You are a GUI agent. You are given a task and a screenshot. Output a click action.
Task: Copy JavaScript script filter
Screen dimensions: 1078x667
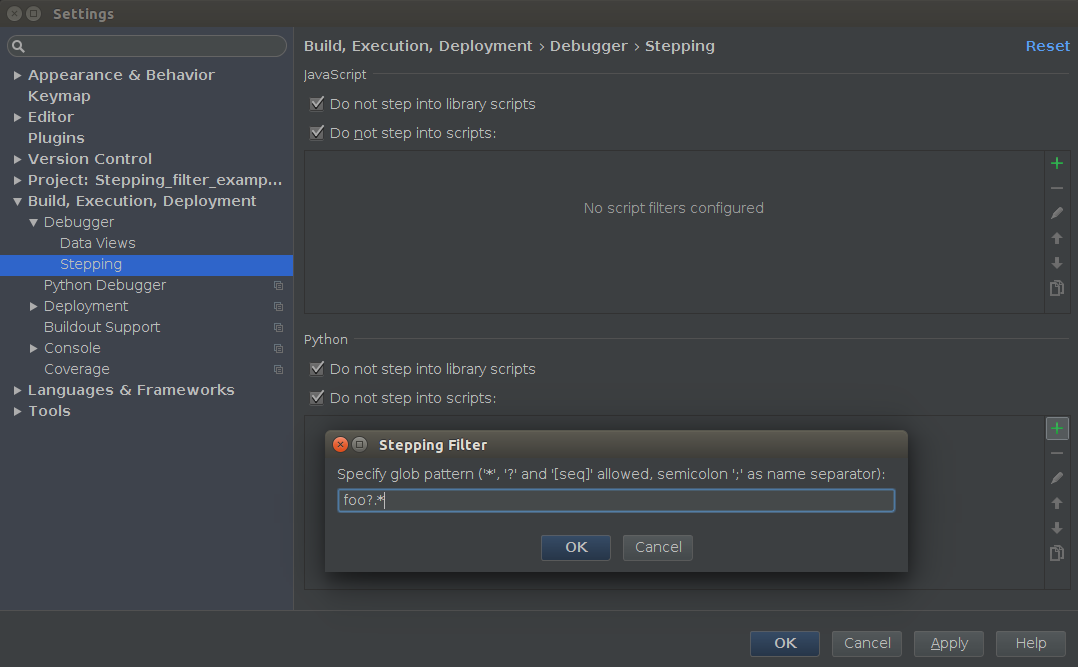pyautogui.click(x=1057, y=288)
